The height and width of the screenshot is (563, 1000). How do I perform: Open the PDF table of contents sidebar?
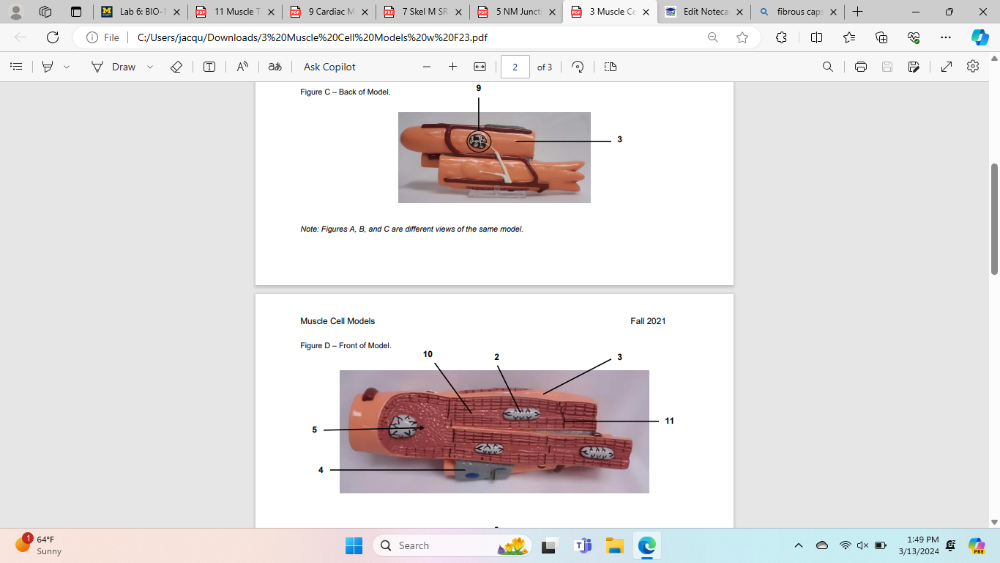pos(16,67)
